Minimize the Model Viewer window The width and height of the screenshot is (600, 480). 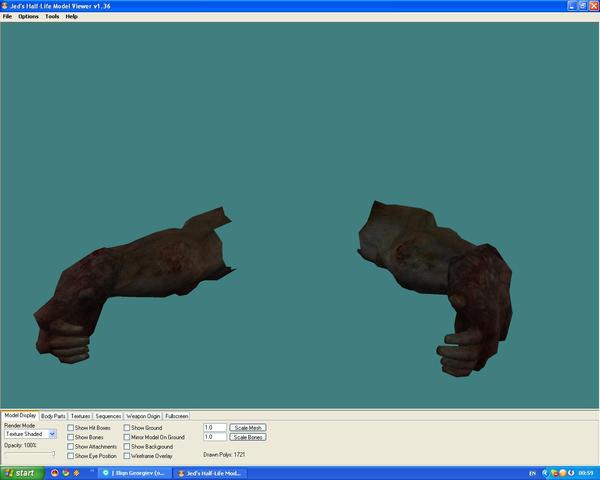pos(572,6)
